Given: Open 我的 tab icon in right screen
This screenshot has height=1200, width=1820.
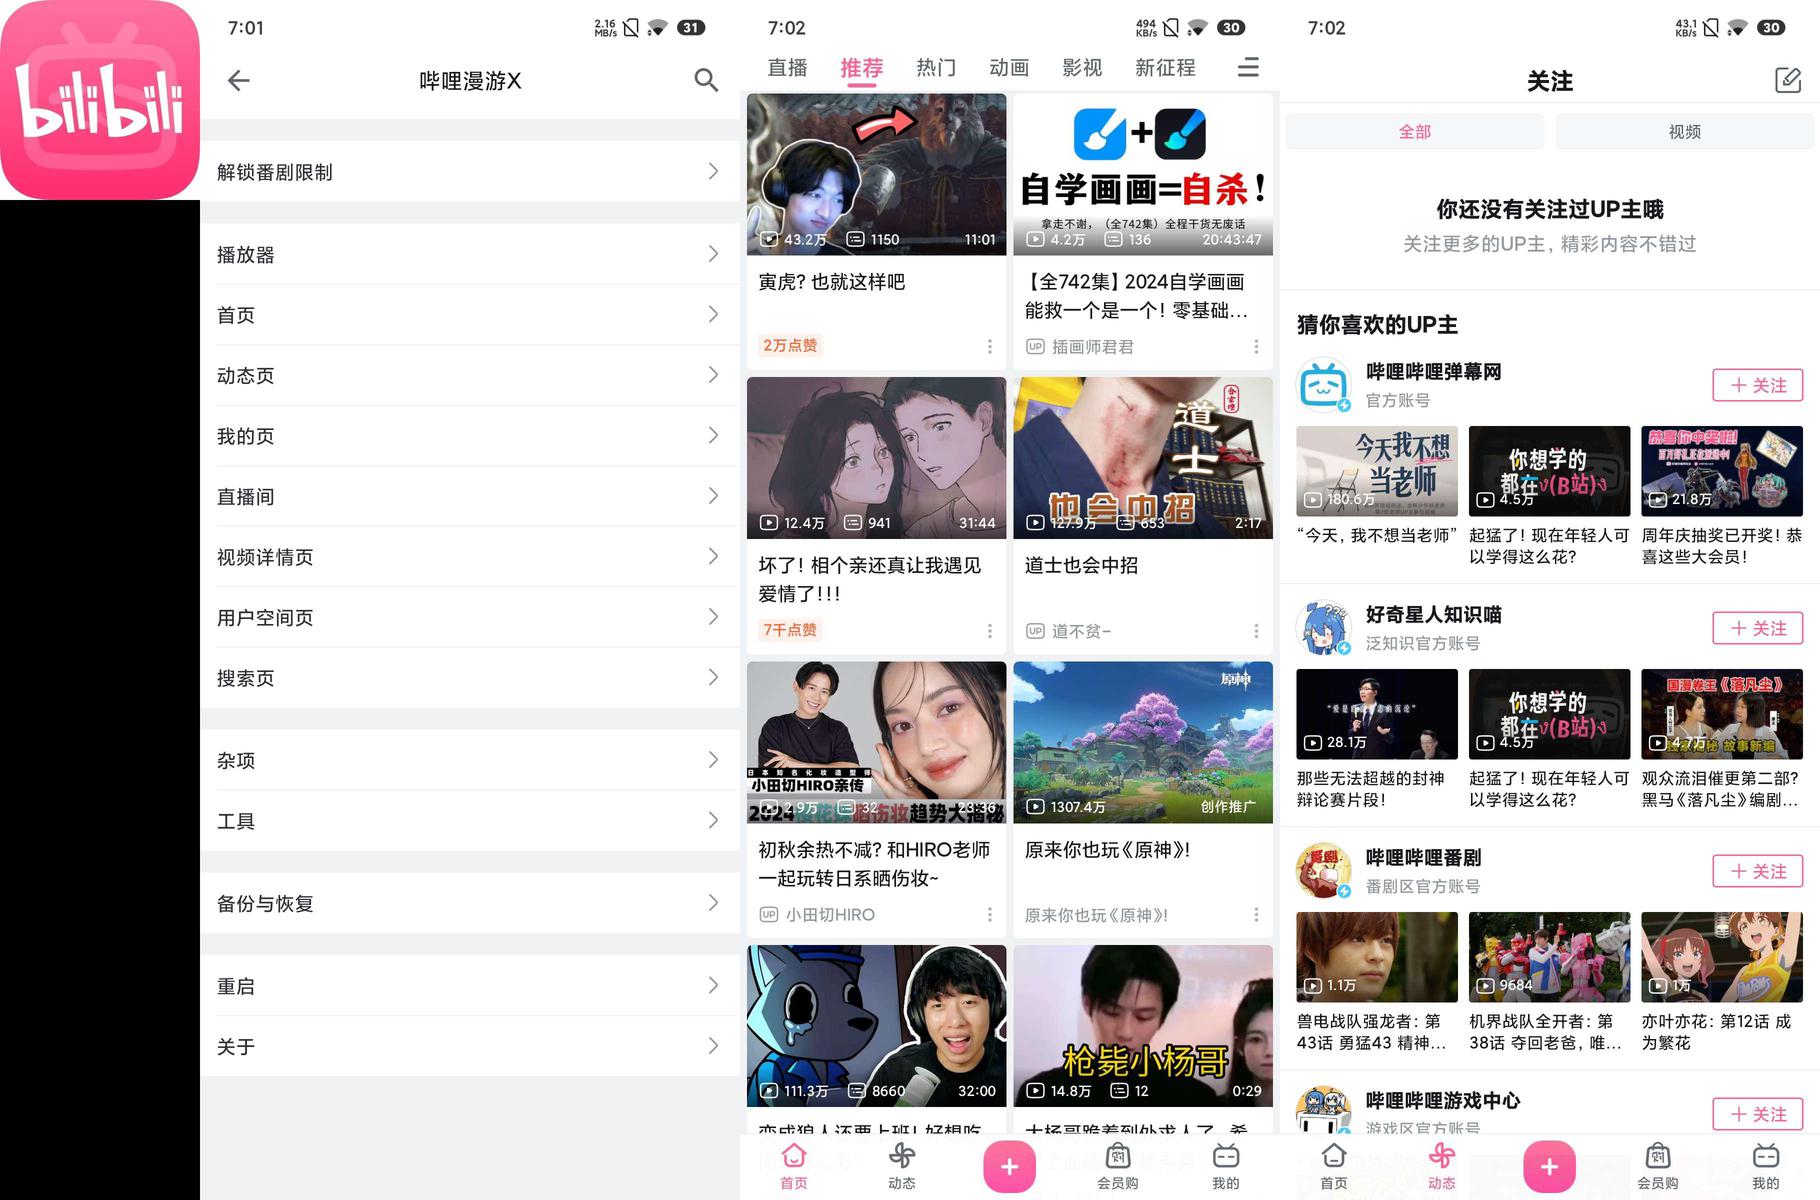Looking at the screenshot, I should point(1765,1166).
